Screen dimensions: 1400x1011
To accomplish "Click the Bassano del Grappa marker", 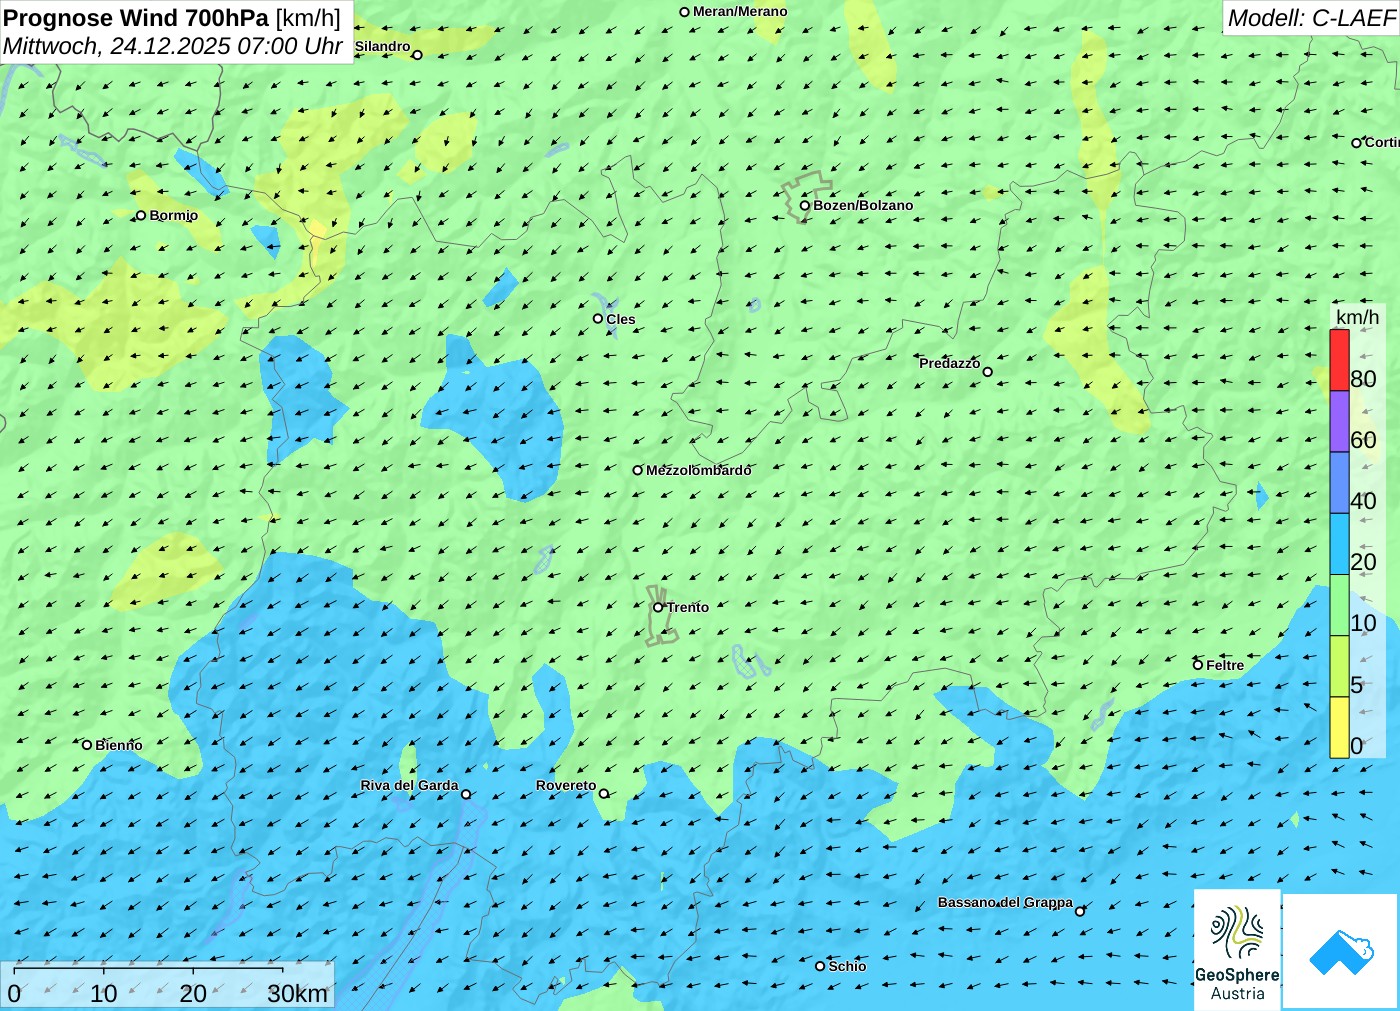I will click(x=1079, y=911).
